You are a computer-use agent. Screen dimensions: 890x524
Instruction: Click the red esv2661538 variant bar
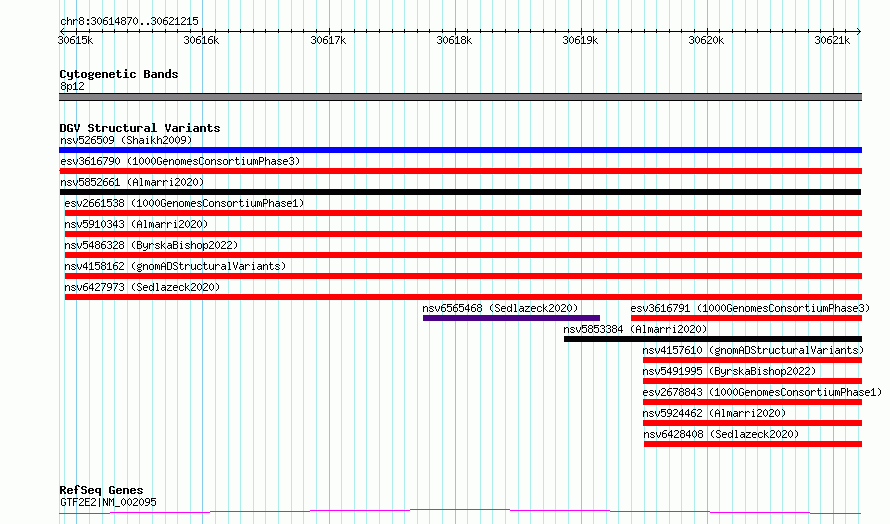pos(463,213)
